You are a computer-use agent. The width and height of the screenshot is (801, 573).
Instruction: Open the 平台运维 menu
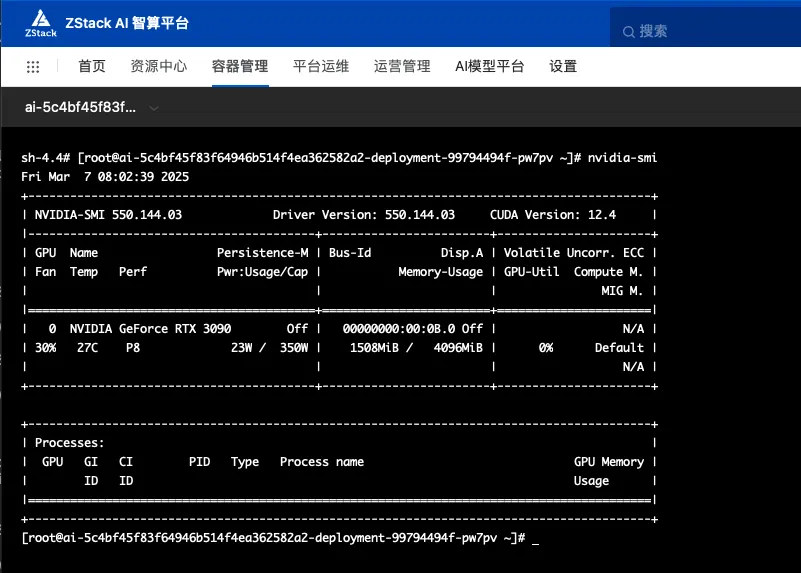click(x=321, y=66)
